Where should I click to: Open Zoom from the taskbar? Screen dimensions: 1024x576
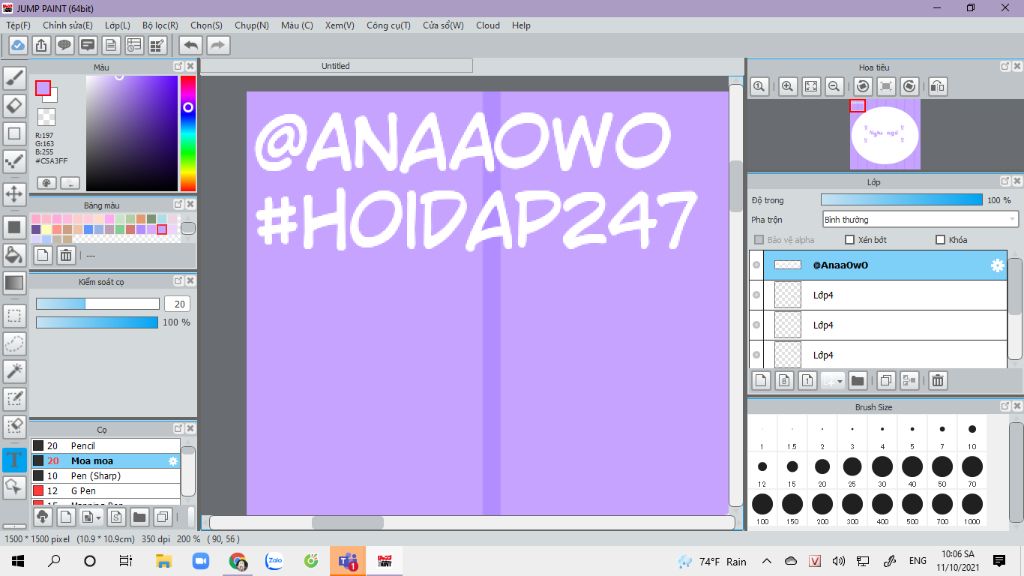200,561
